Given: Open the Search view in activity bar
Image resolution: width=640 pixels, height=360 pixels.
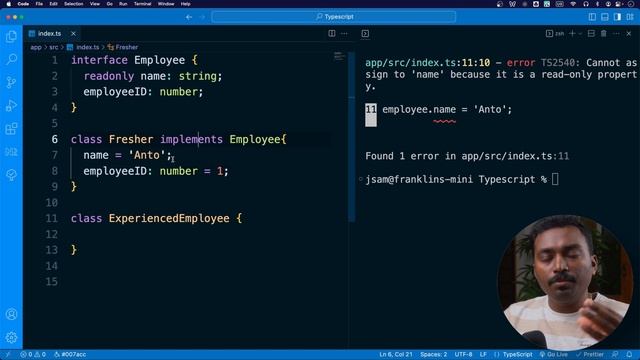Looking at the screenshot, I should click(x=11, y=60).
